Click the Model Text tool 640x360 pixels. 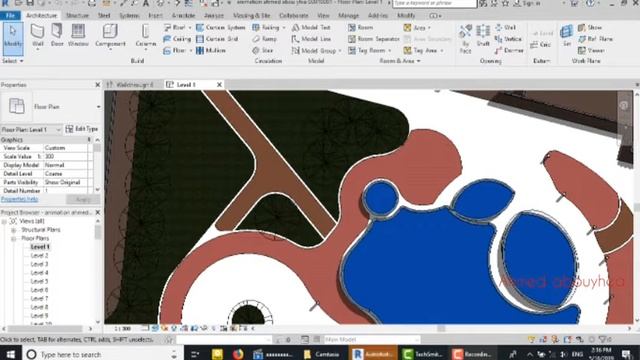311,27
